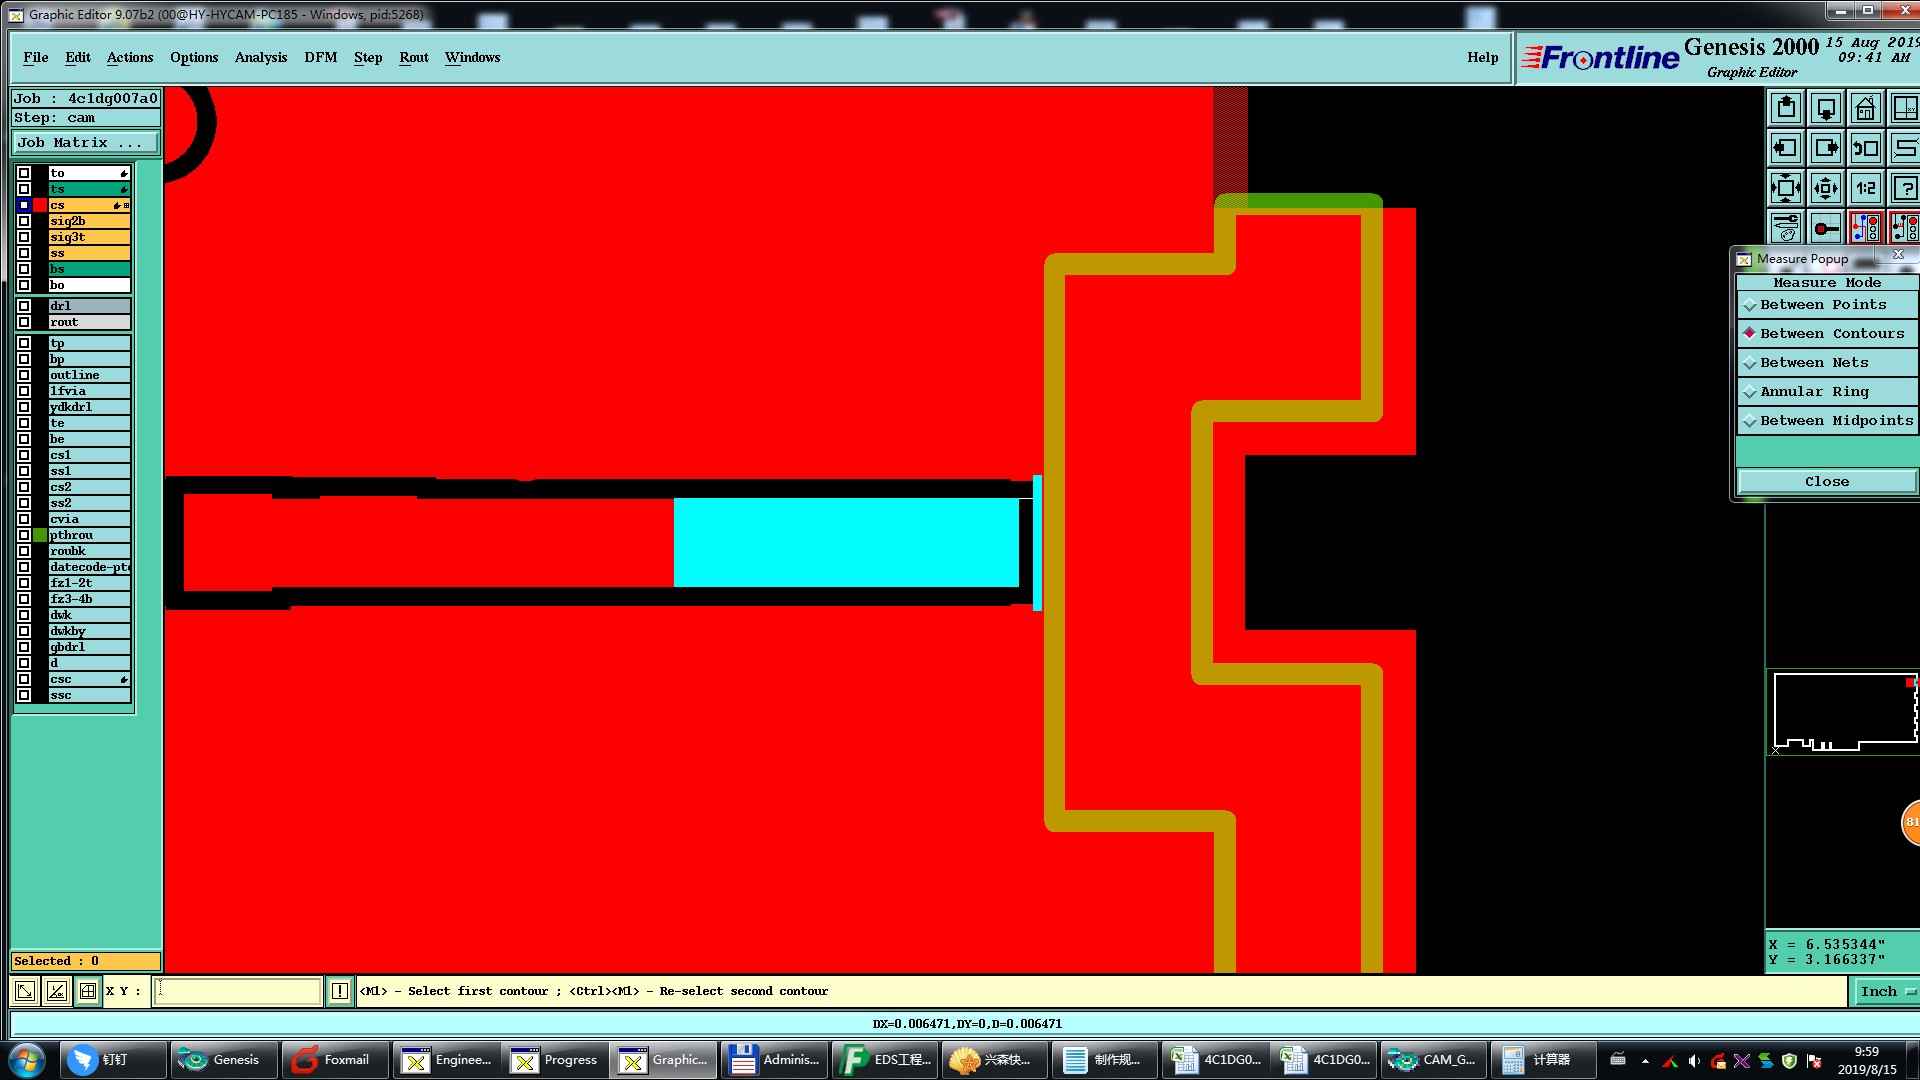
Task: Click the red color swatch of cs layer
Action: point(41,205)
